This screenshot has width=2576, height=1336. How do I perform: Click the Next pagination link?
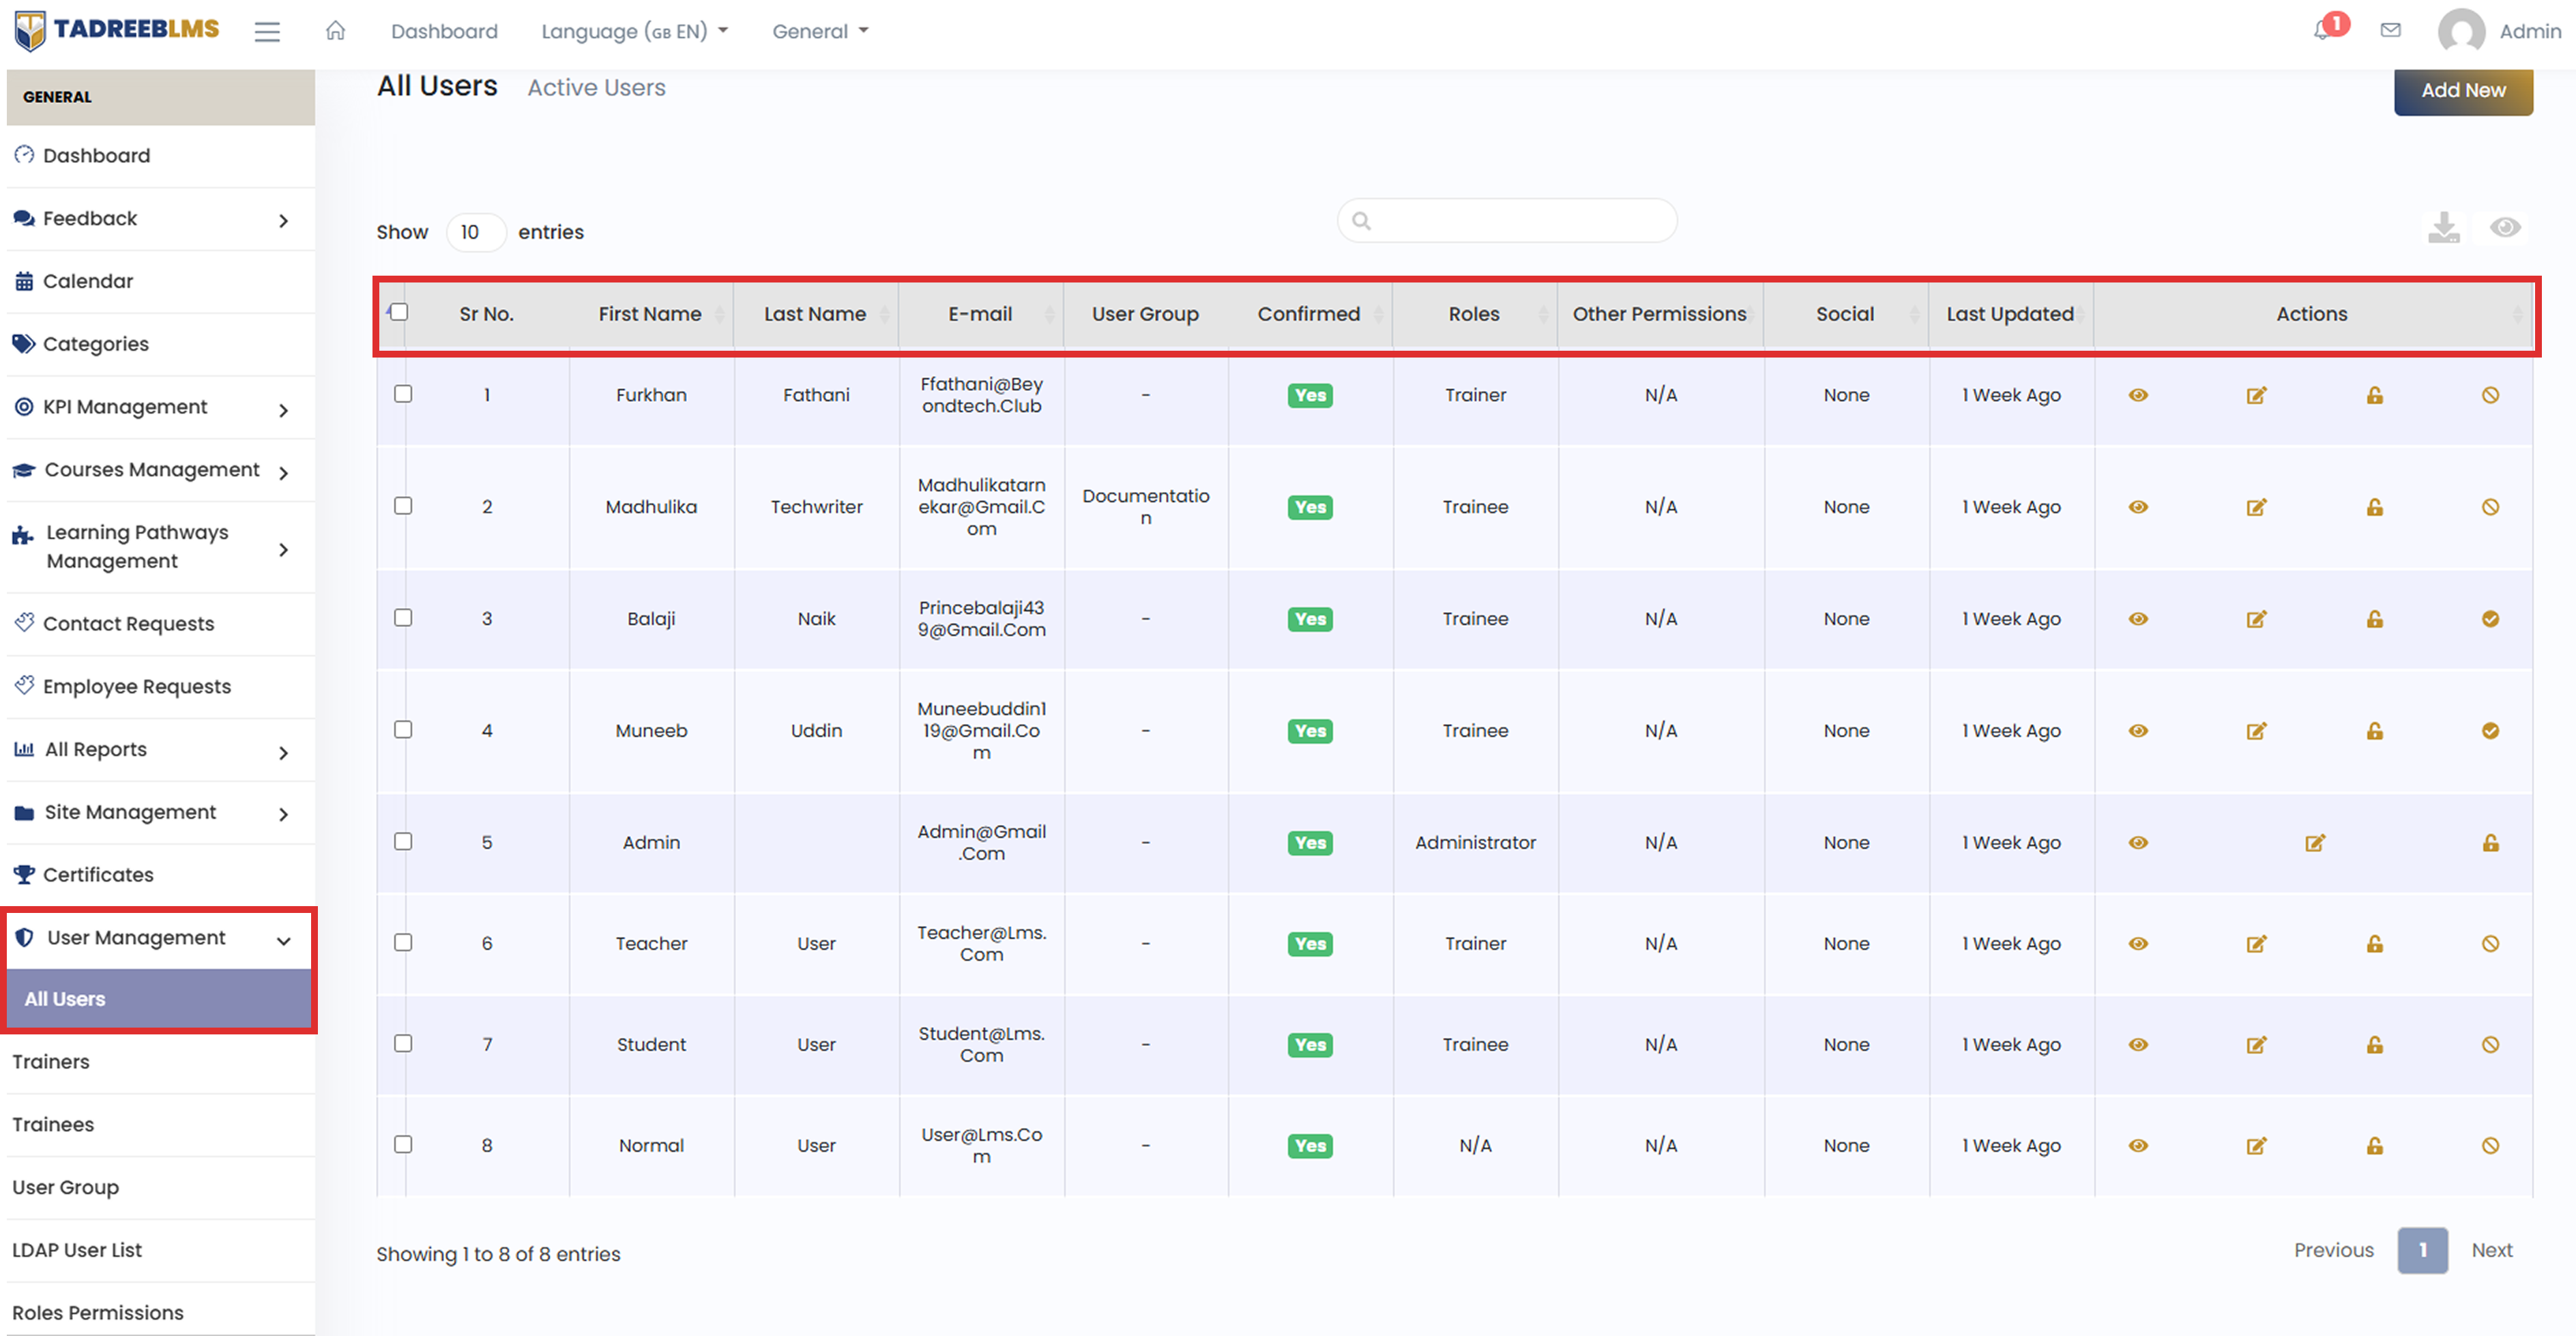pyautogui.click(x=2491, y=1251)
